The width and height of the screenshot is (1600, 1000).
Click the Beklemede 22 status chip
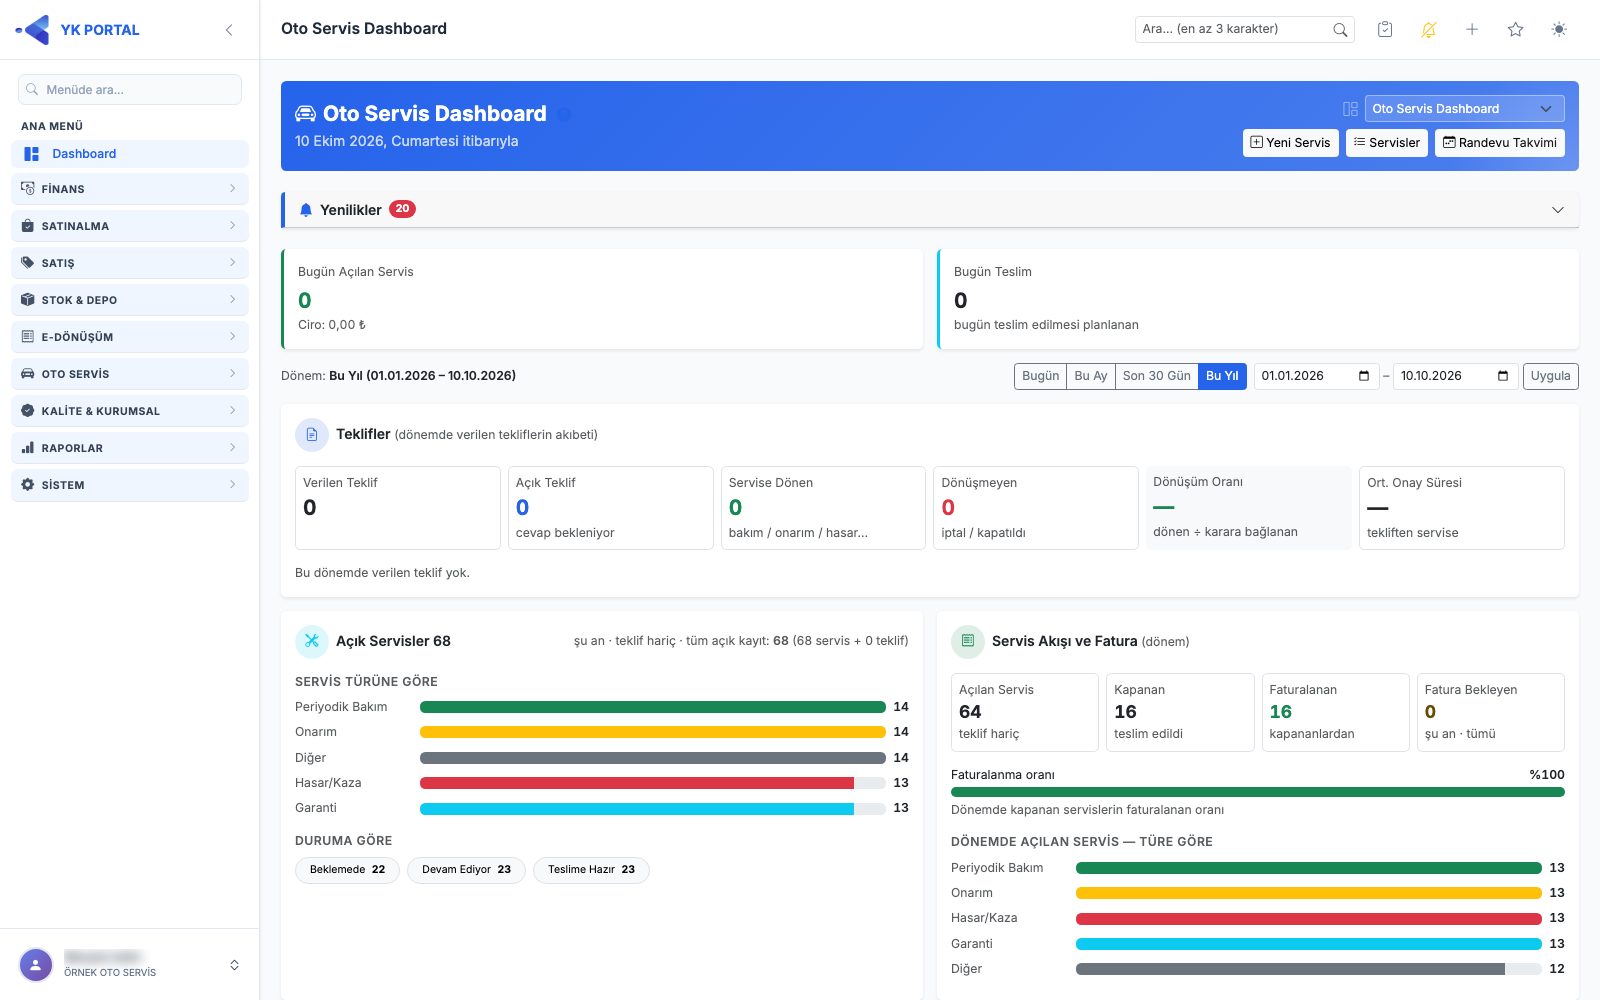[347, 870]
